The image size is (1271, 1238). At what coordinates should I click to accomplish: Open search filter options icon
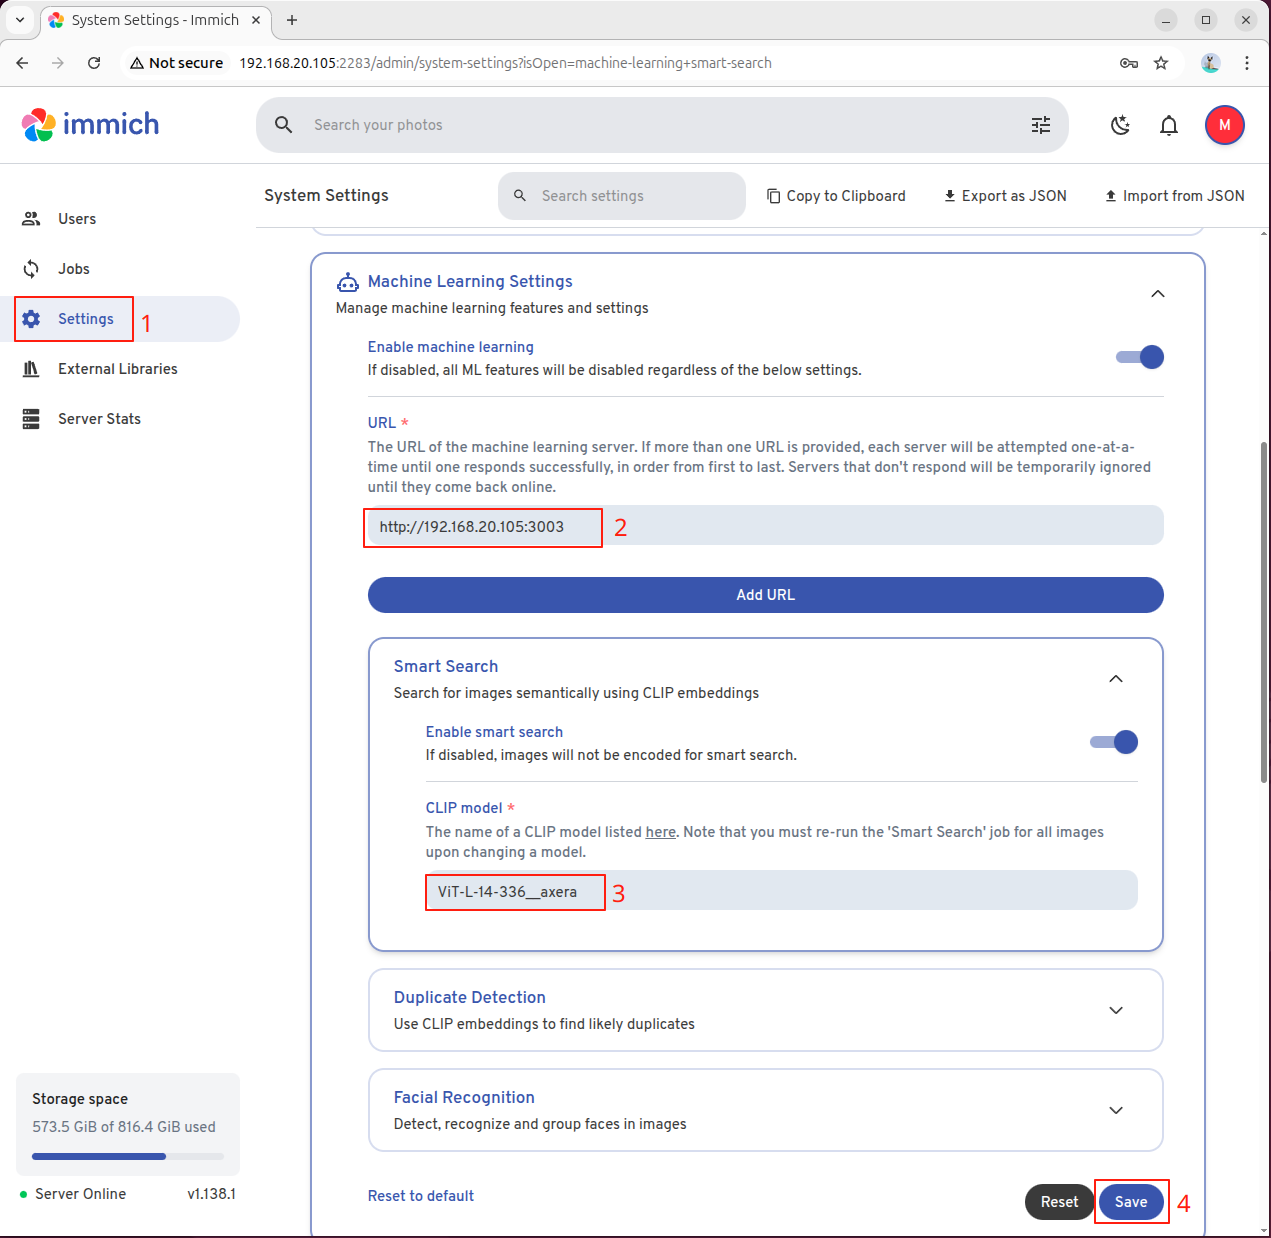coord(1041,125)
